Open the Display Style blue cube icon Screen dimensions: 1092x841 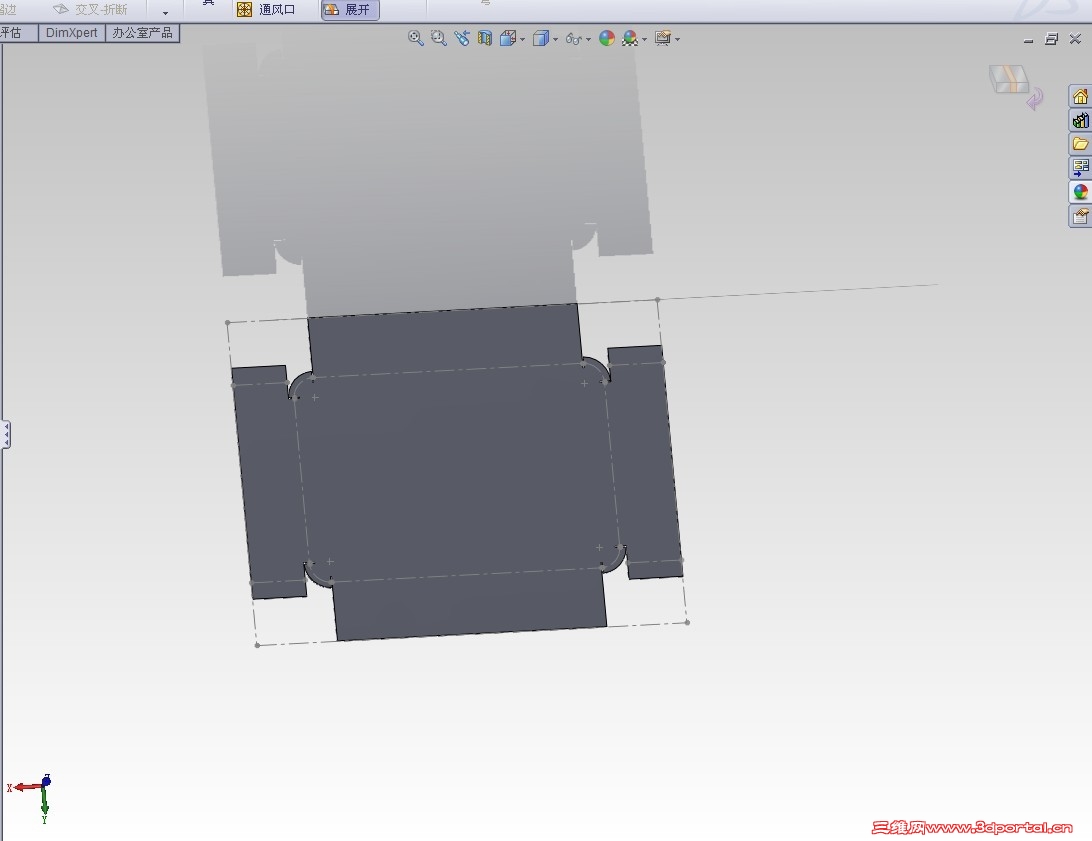tap(540, 38)
